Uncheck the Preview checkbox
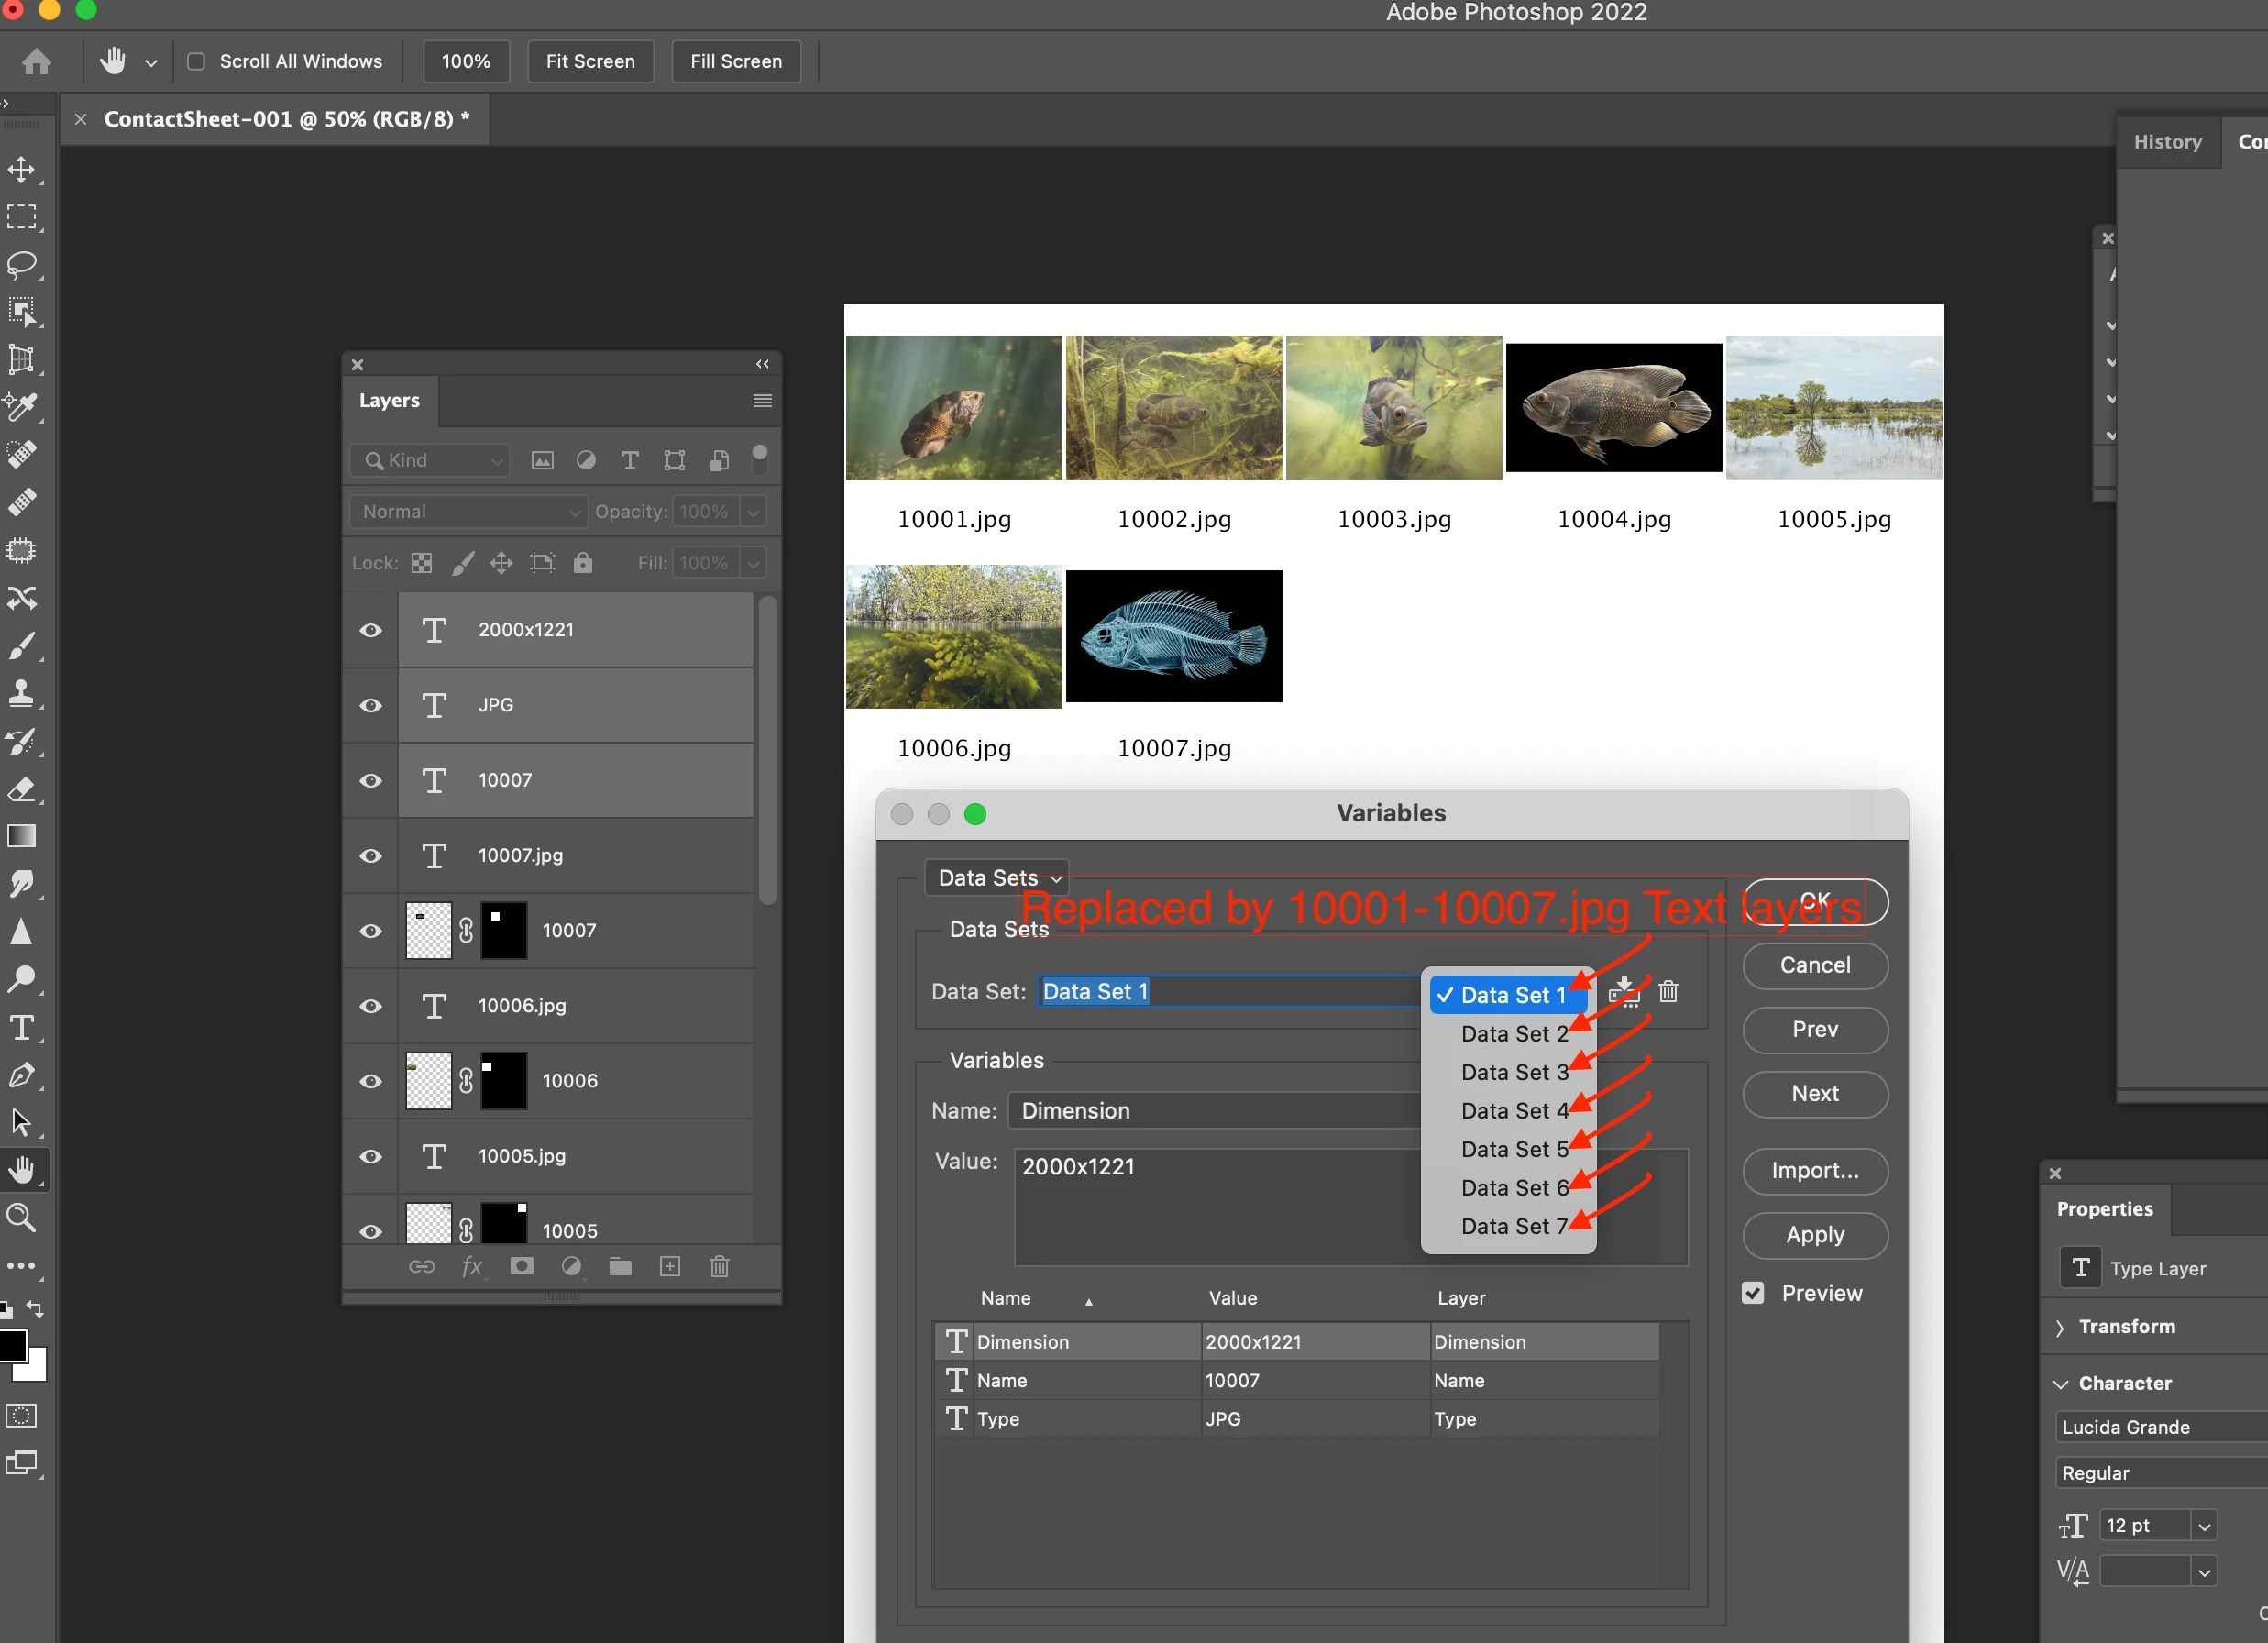 coord(1753,1293)
